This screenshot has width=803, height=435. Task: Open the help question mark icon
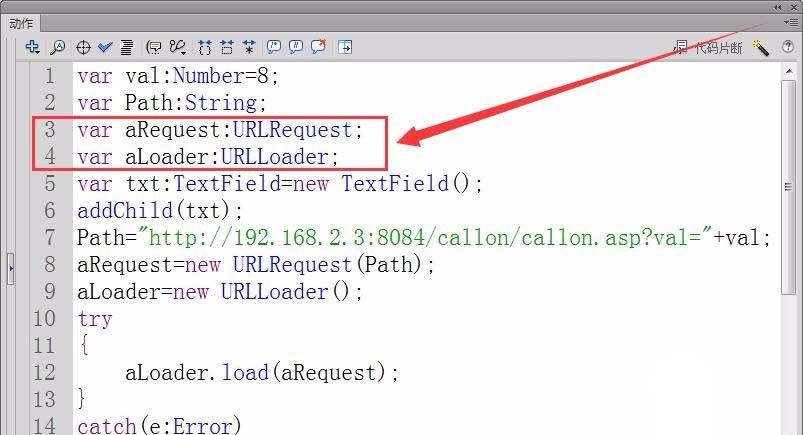click(788, 47)
